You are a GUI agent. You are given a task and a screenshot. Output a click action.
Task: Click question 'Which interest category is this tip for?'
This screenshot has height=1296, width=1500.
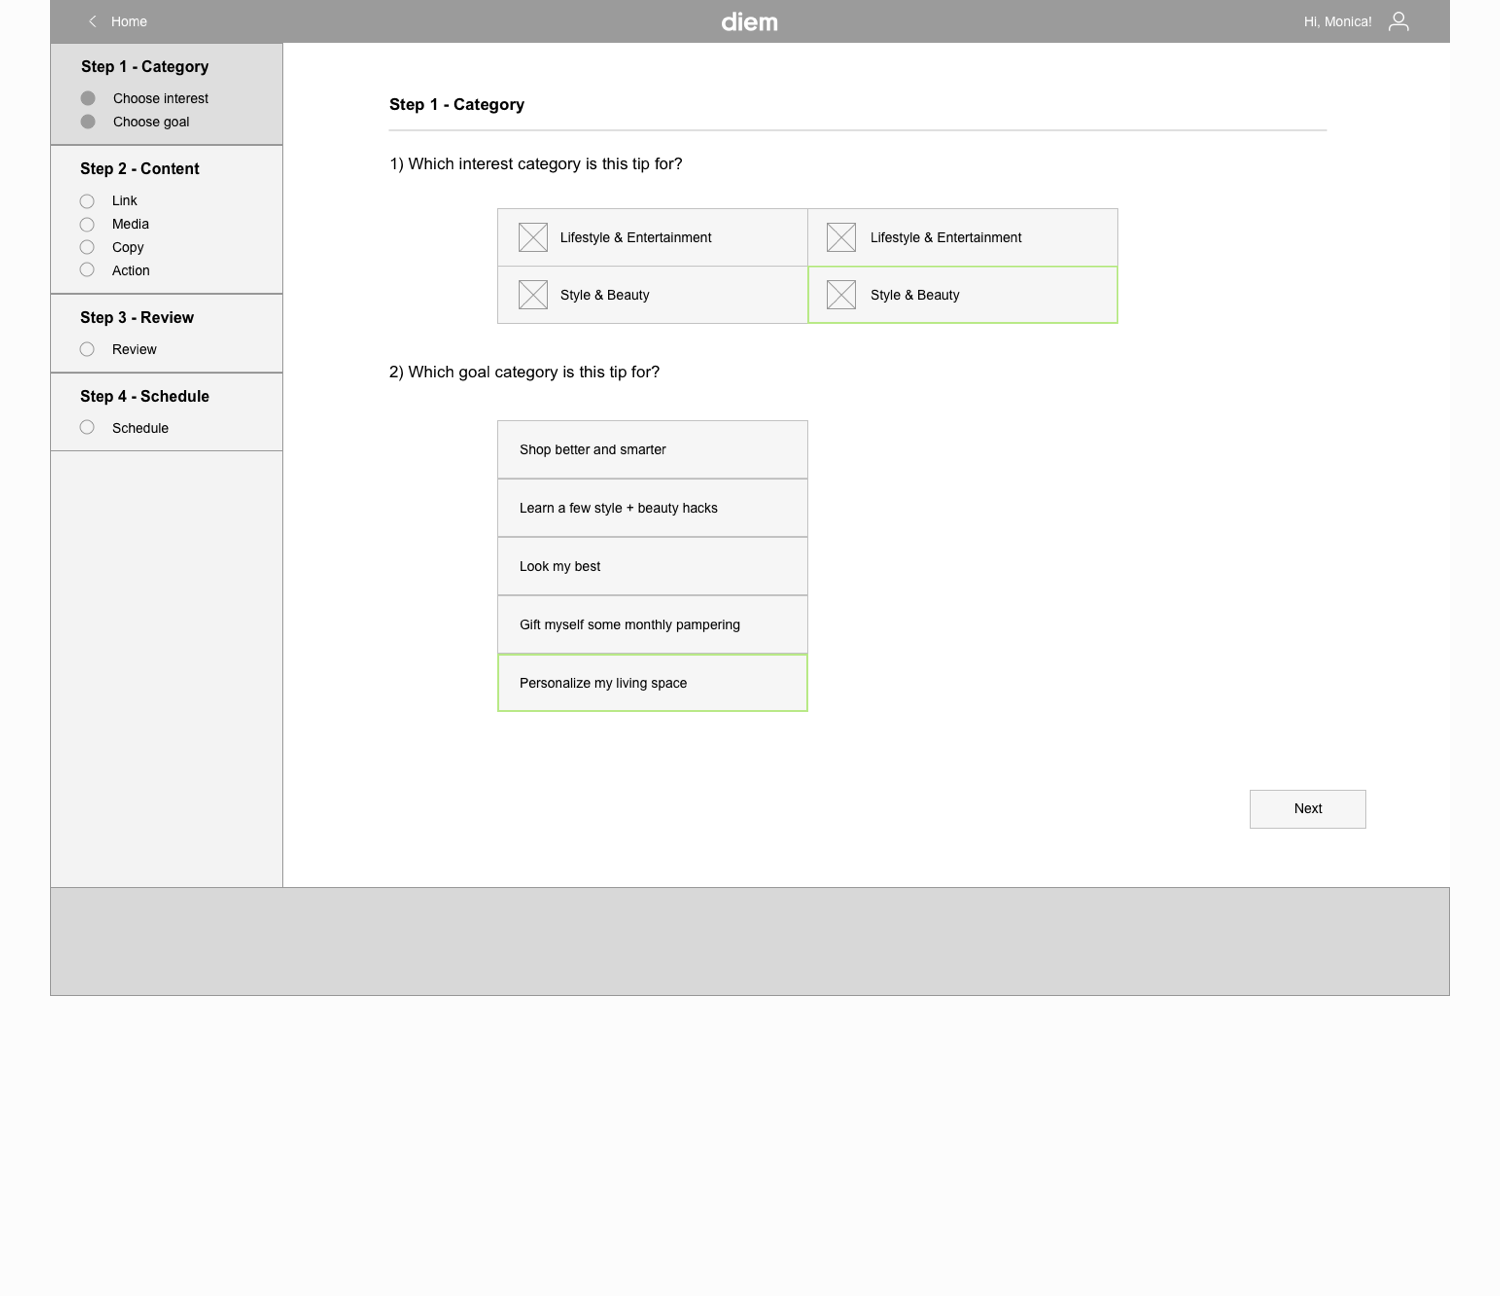(536, 164)
